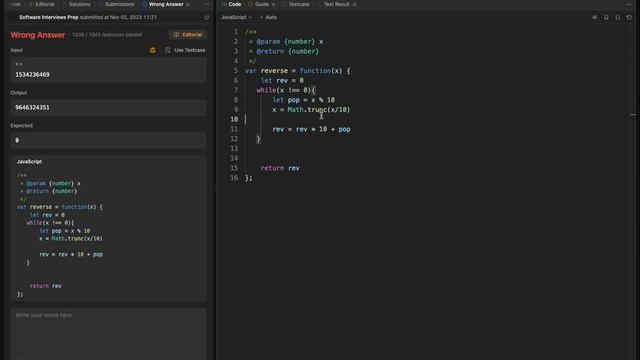Click the format code icon in editor toolbar
Viewport: 640px width, 360px height.
pos(595,18)
